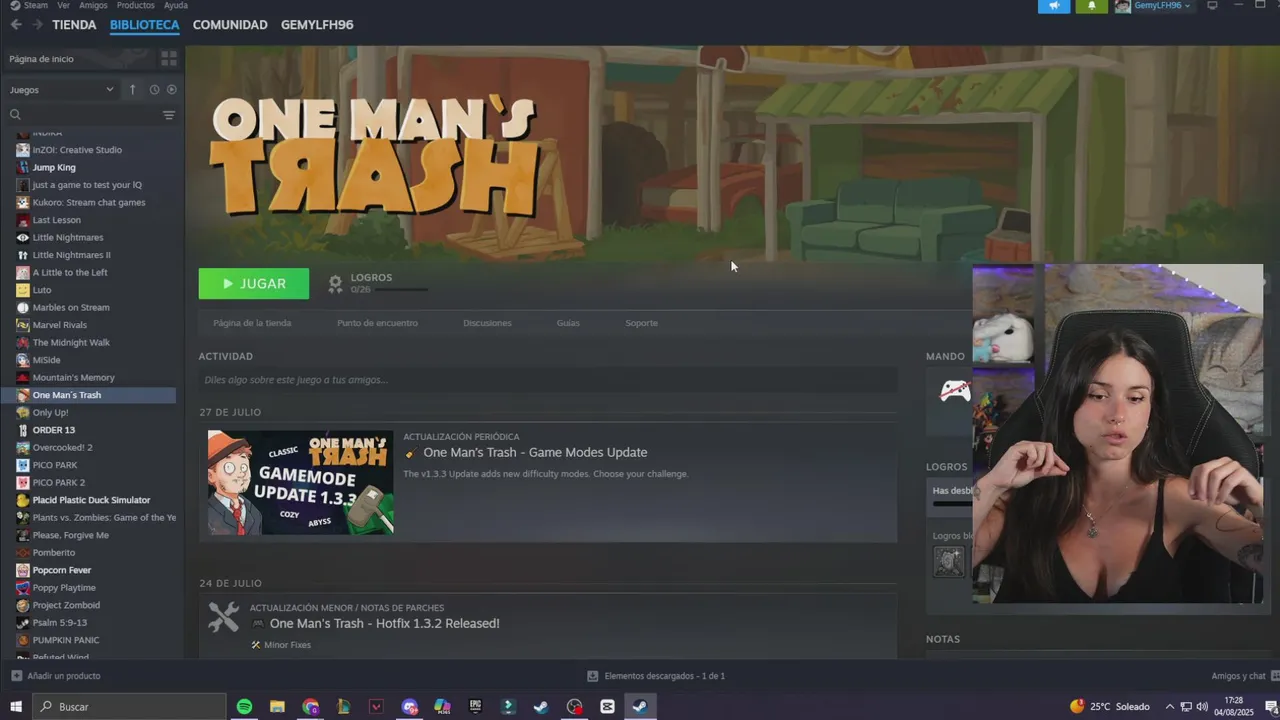Expand the Juegos collection dropdown
This screenshot has height=720, width=1280.
pos(61,90)
